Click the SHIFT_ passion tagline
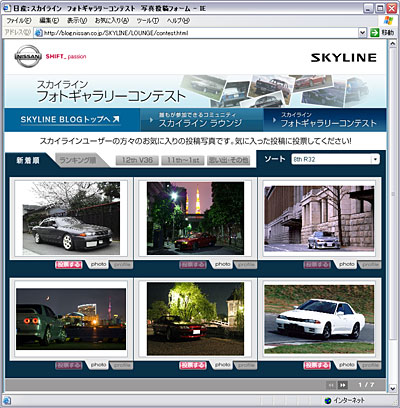Viewport: 400px width, 408px height. pyautogui.click(x=66, y=56)
